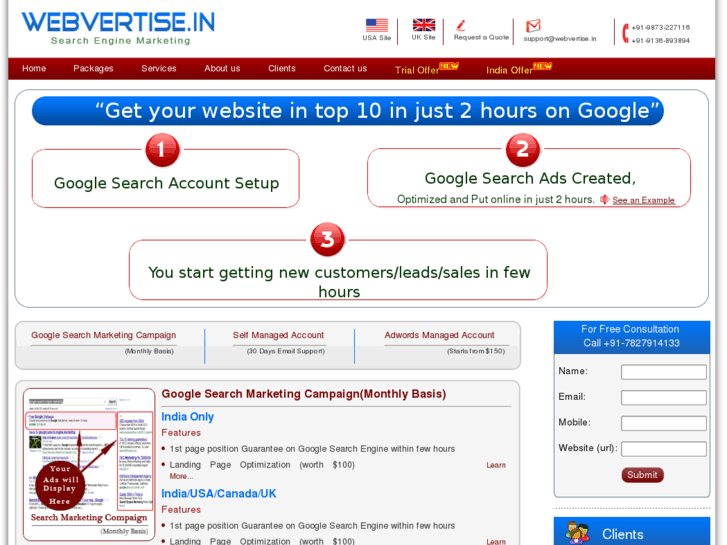
Task: Open the UK Site flag icon
Action: pyautogui.click(x=424, y=25)
